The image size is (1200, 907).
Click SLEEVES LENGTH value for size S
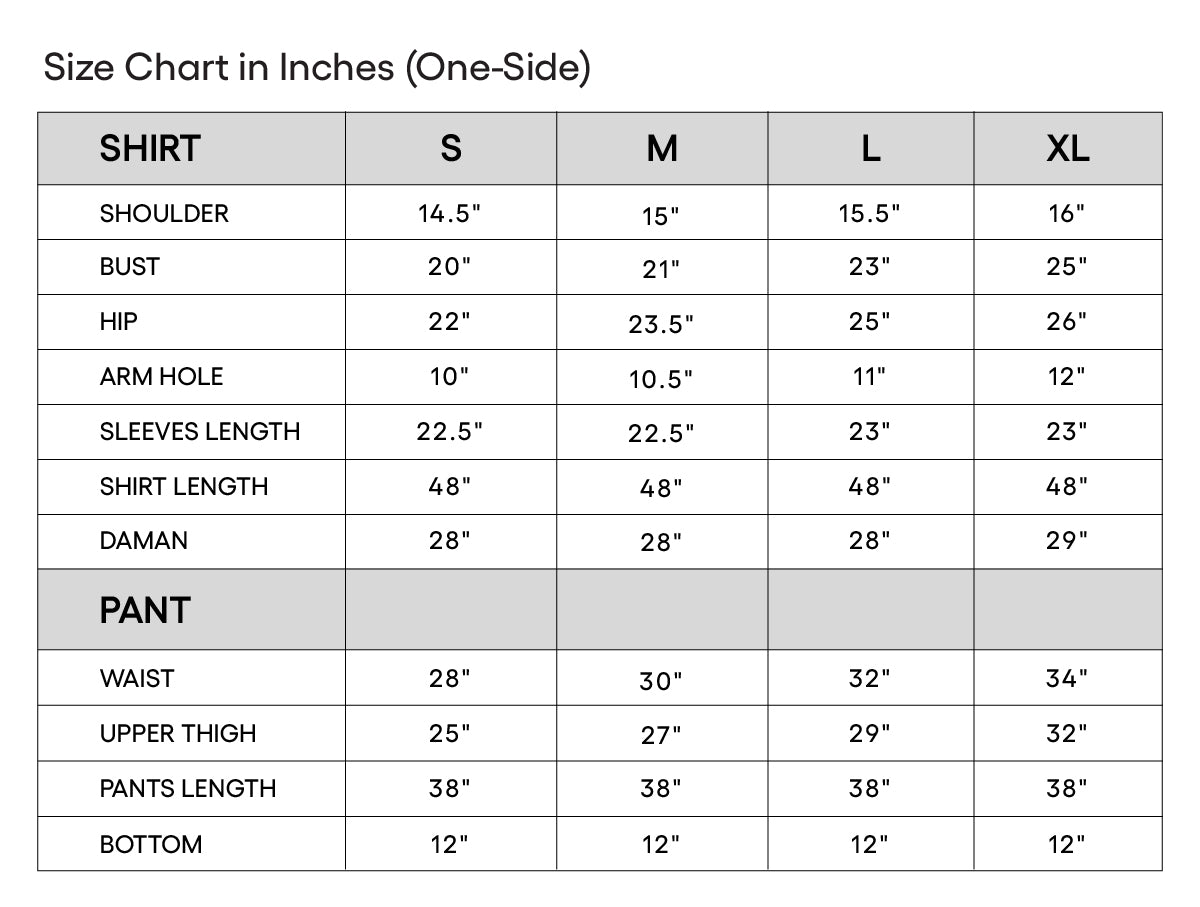pos(450,431)
